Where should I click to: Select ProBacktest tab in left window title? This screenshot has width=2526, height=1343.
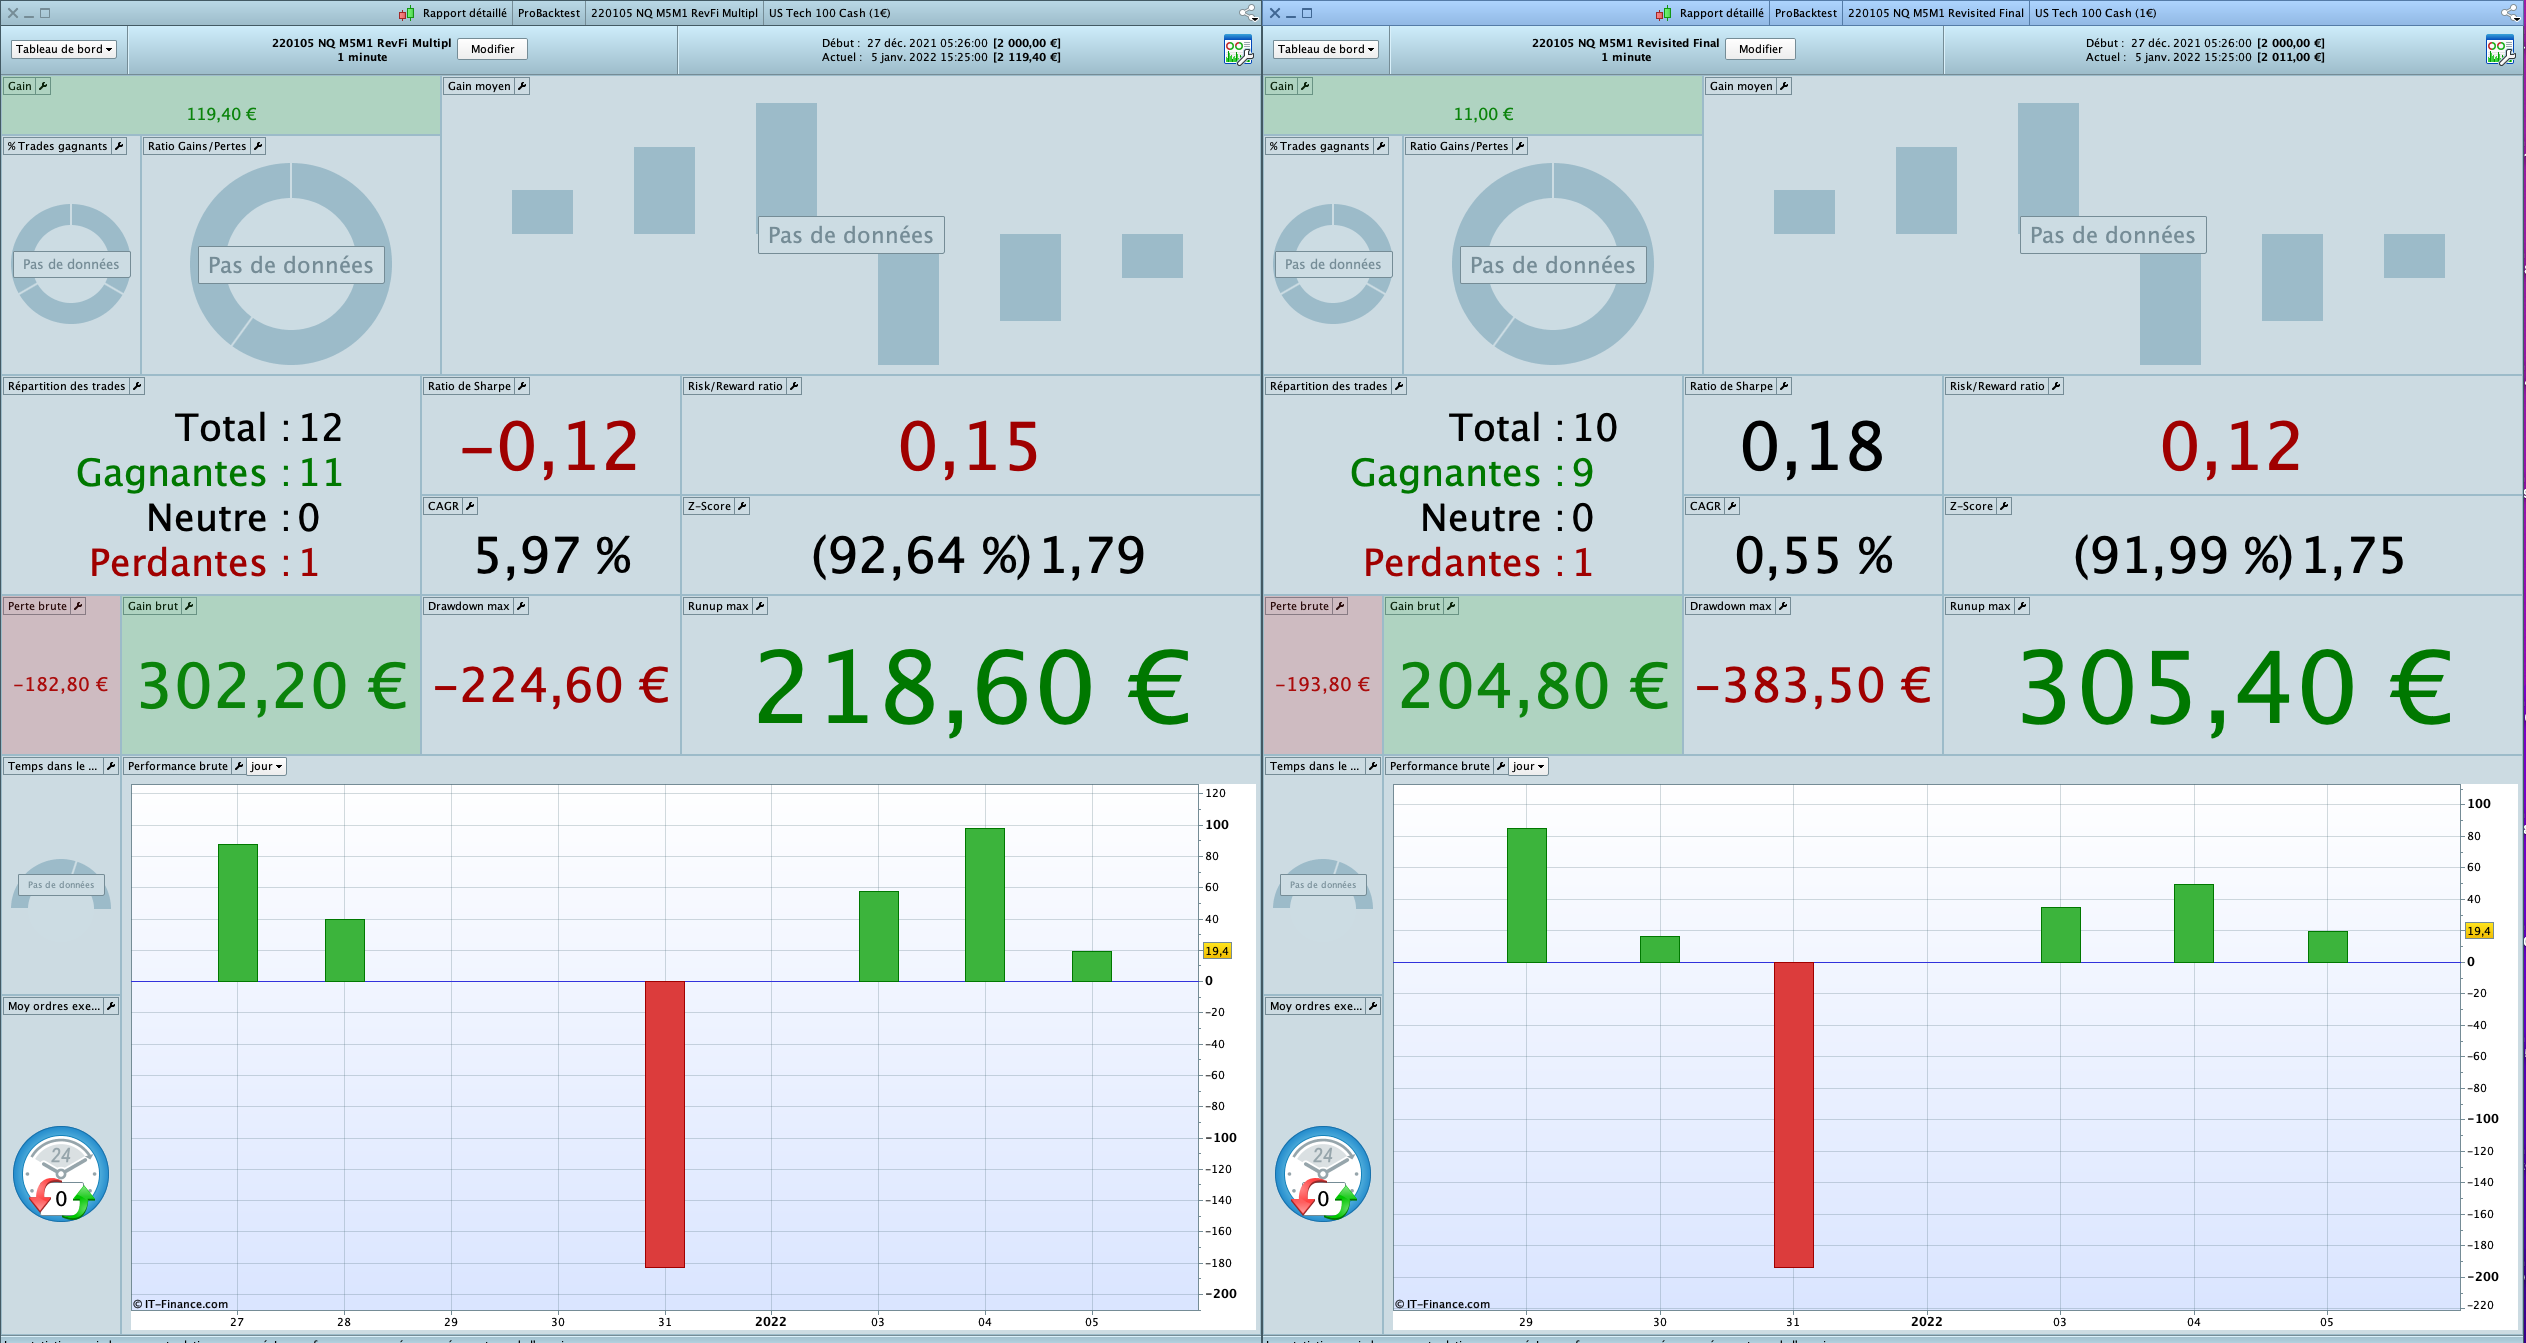coord(548,13)
